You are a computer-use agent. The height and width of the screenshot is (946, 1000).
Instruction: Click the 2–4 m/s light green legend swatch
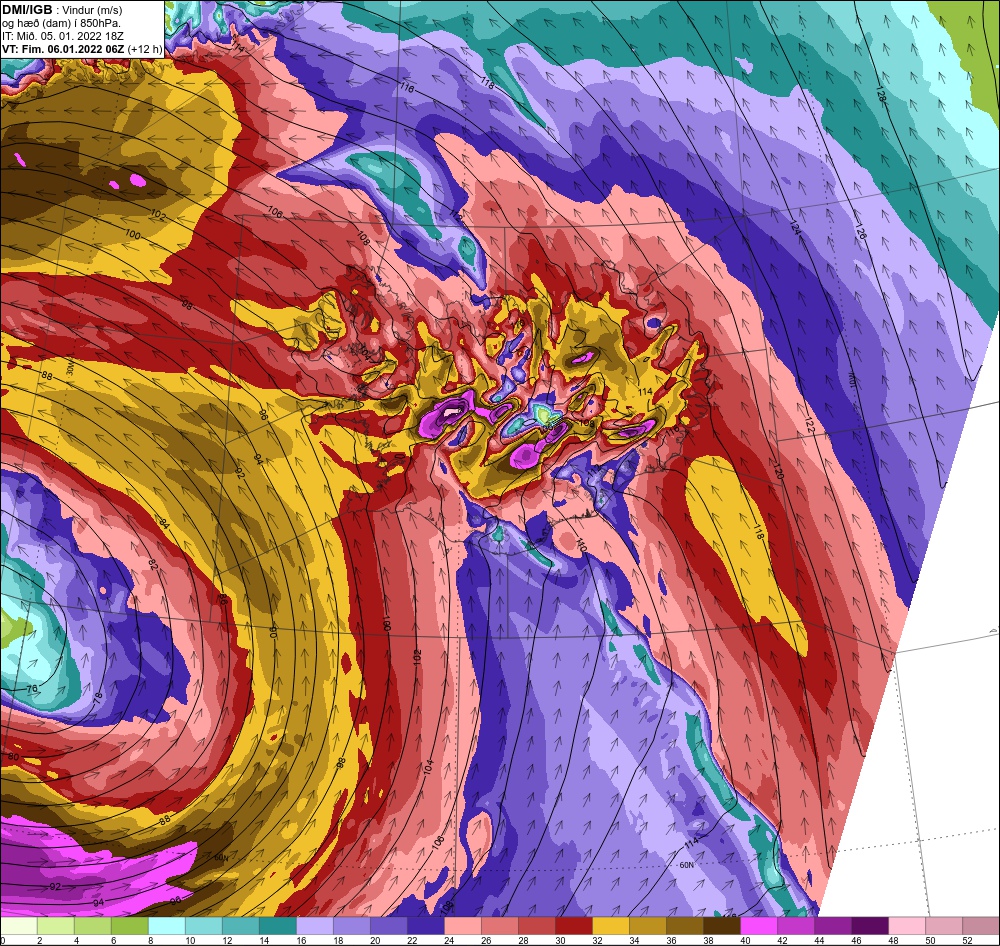56,926
